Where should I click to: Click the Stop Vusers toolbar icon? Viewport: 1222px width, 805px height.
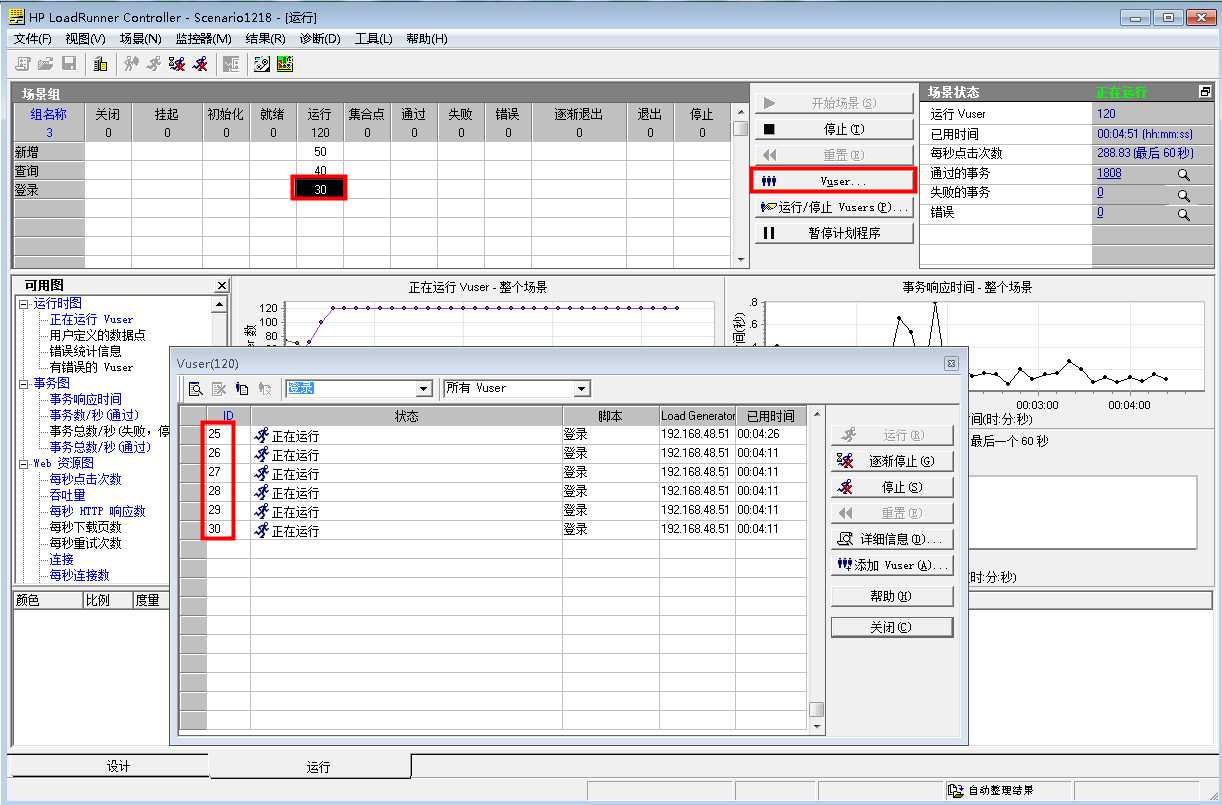pos(201,64)
